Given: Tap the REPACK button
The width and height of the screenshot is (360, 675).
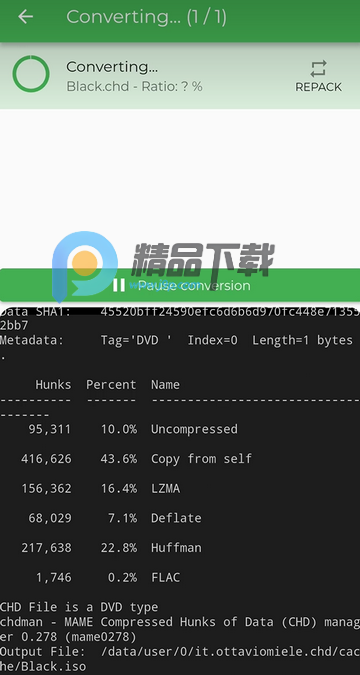Looking at the screenshot, I should click(x=318, y=76).
